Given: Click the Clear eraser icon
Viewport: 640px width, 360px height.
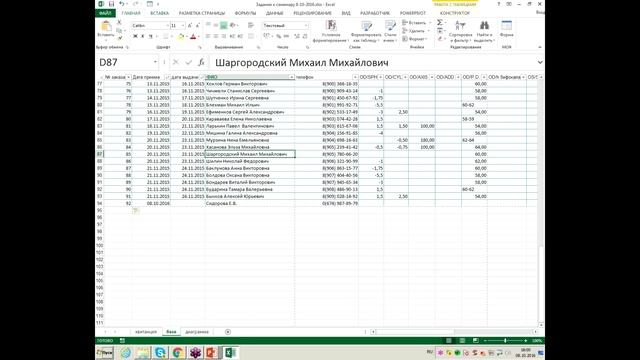Looking at the screenshot, I should (440, 39).
